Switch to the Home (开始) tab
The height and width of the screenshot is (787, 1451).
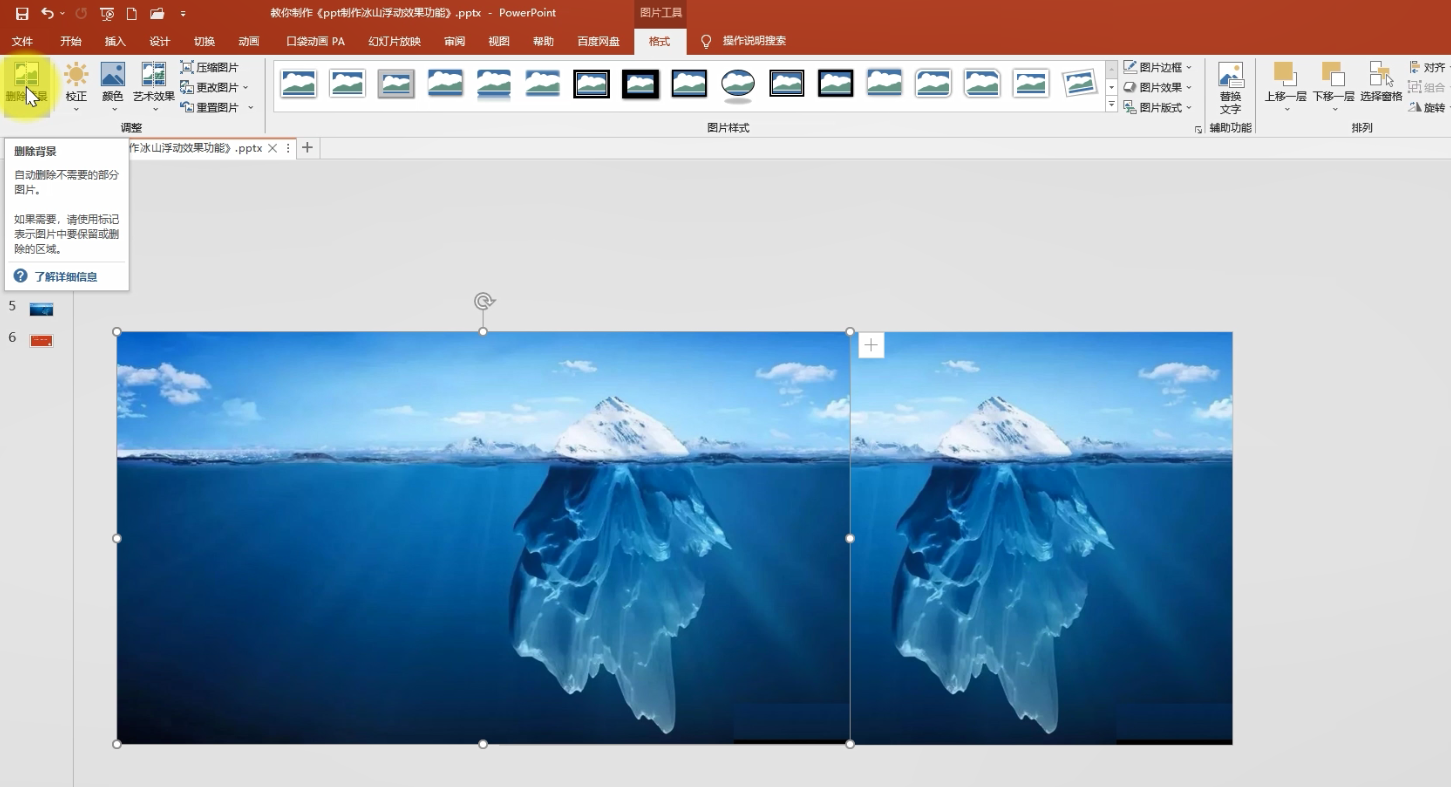click(71, 41)
